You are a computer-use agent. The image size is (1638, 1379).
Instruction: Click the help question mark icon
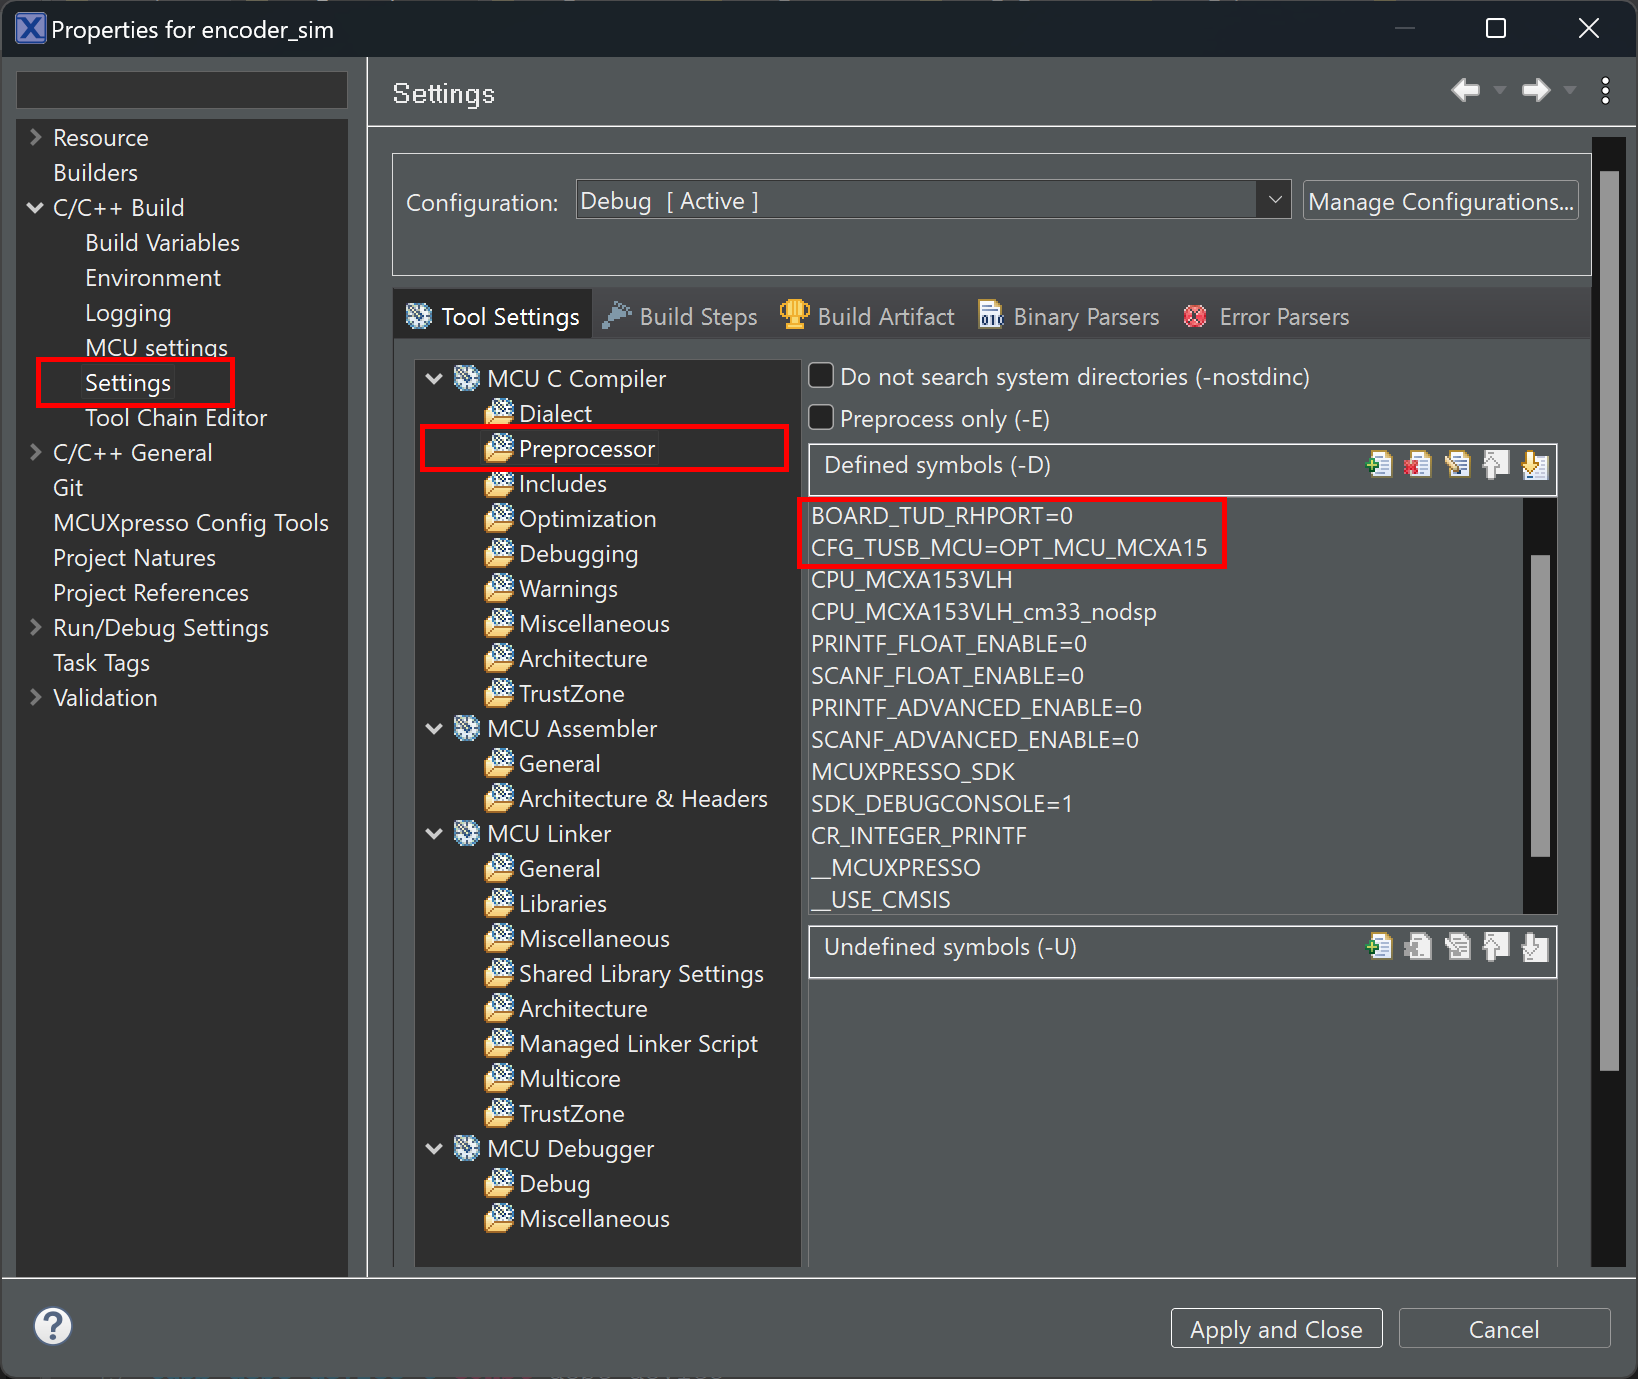pyautogui.click(x=53, y=1327)
